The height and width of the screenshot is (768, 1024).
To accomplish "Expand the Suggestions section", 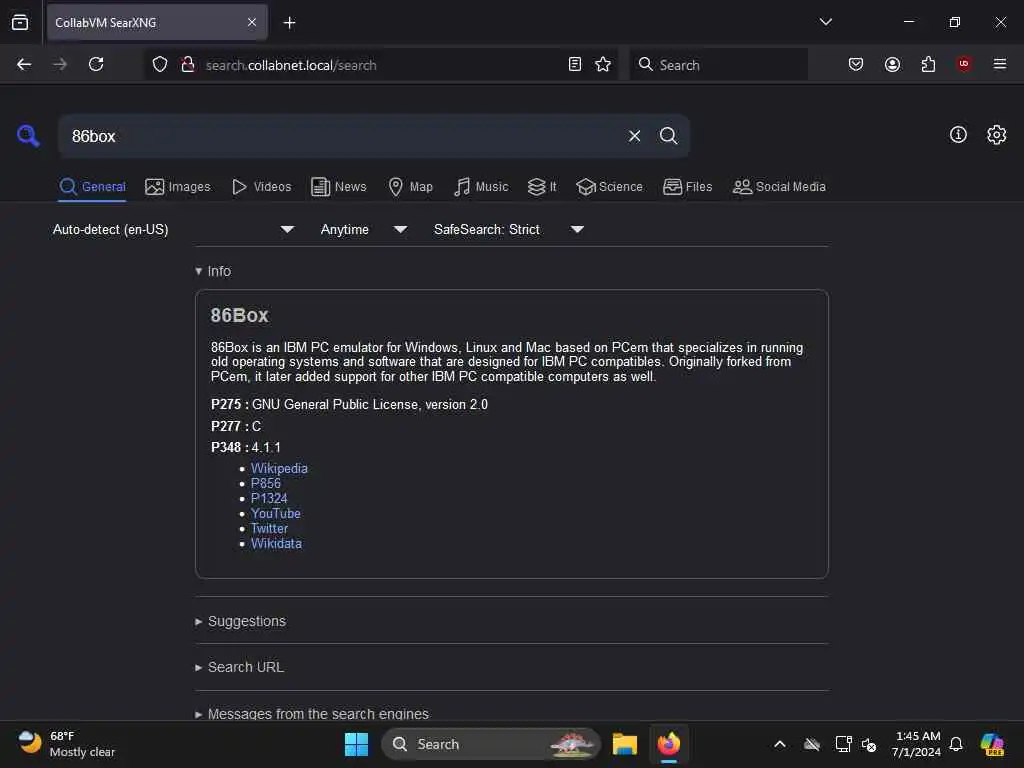I will coord(240,621).
